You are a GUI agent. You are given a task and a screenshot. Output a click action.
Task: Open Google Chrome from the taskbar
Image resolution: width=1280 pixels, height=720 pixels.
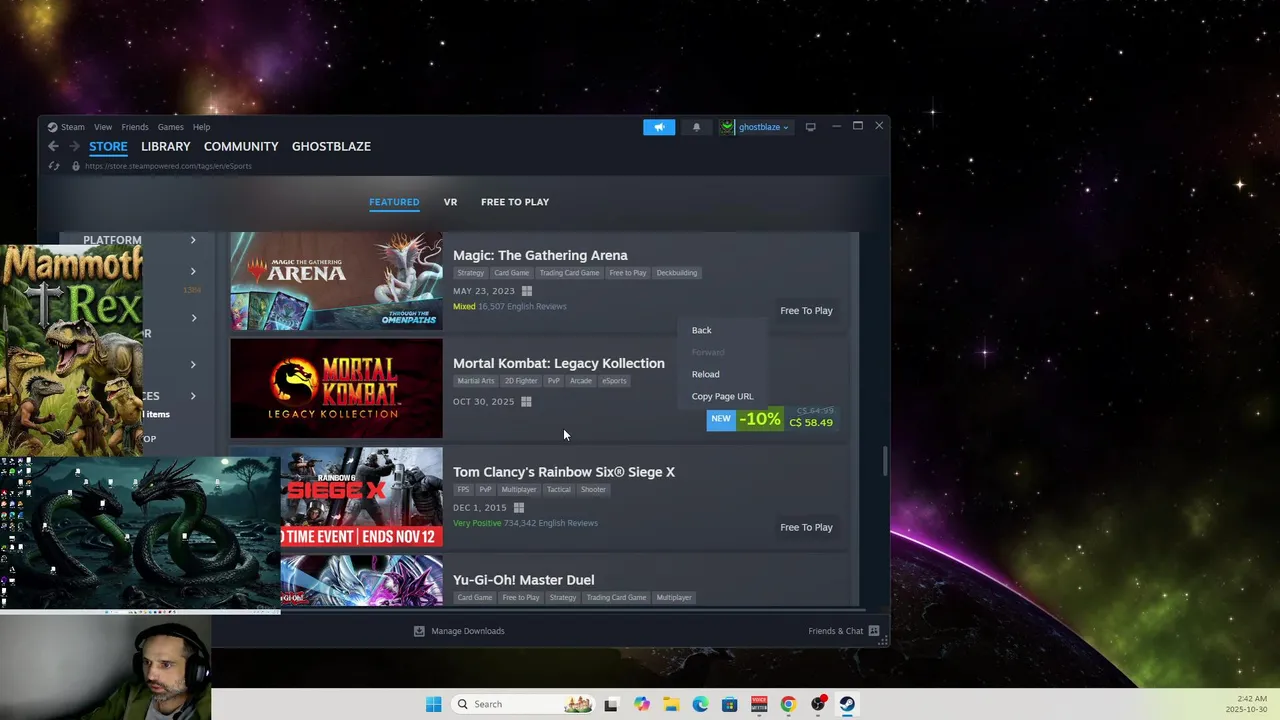(788, 704)
